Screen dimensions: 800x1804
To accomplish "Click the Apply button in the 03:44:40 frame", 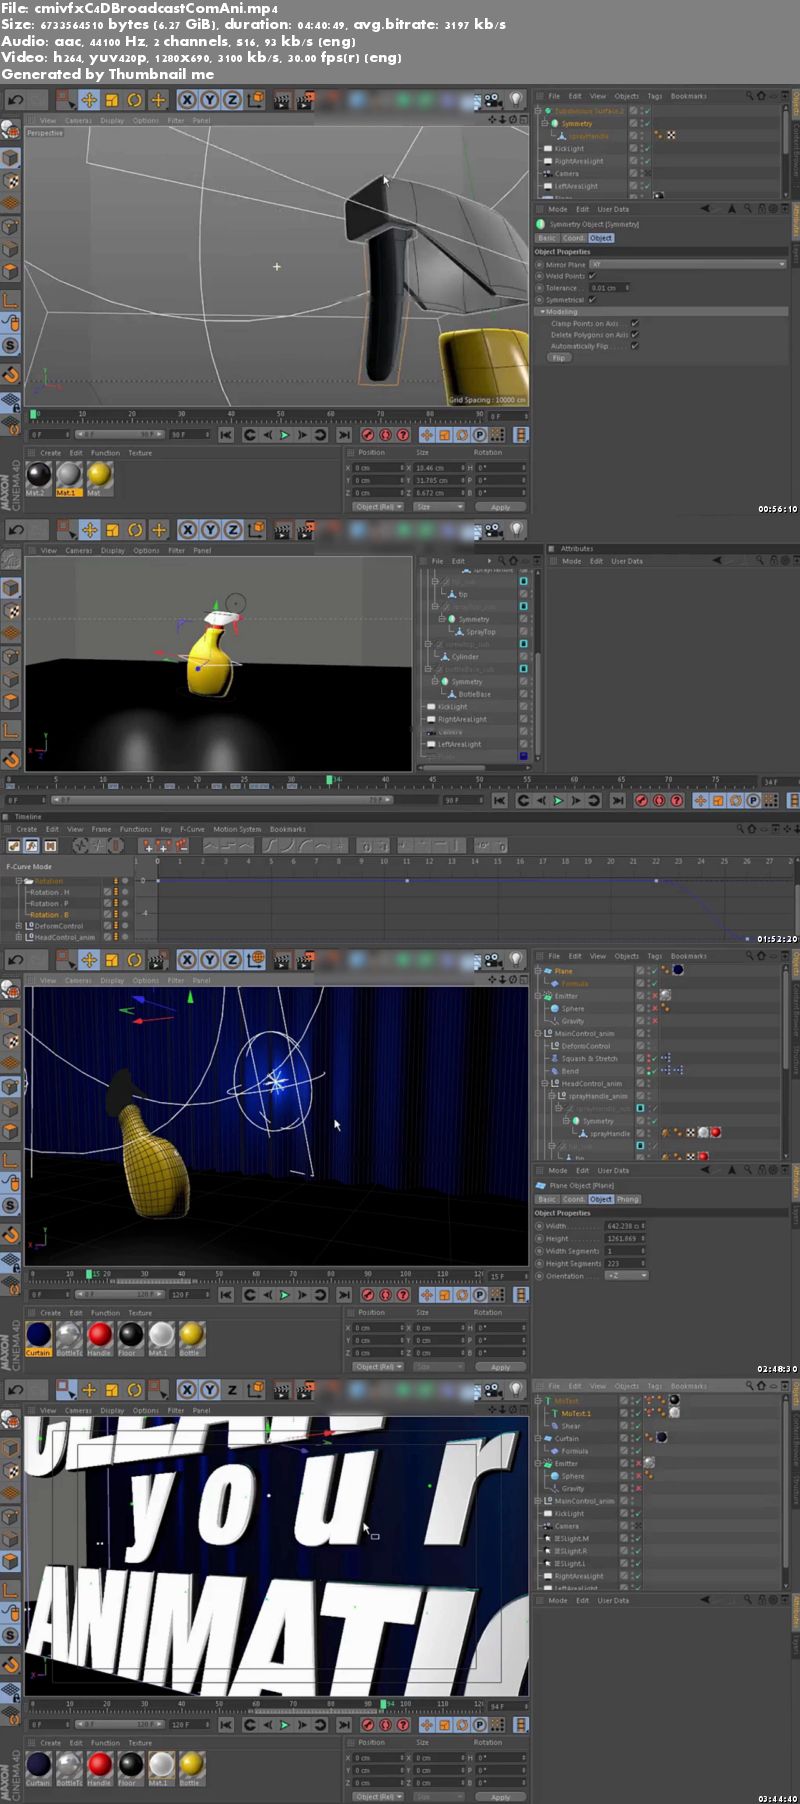I will coord(500,1797).
